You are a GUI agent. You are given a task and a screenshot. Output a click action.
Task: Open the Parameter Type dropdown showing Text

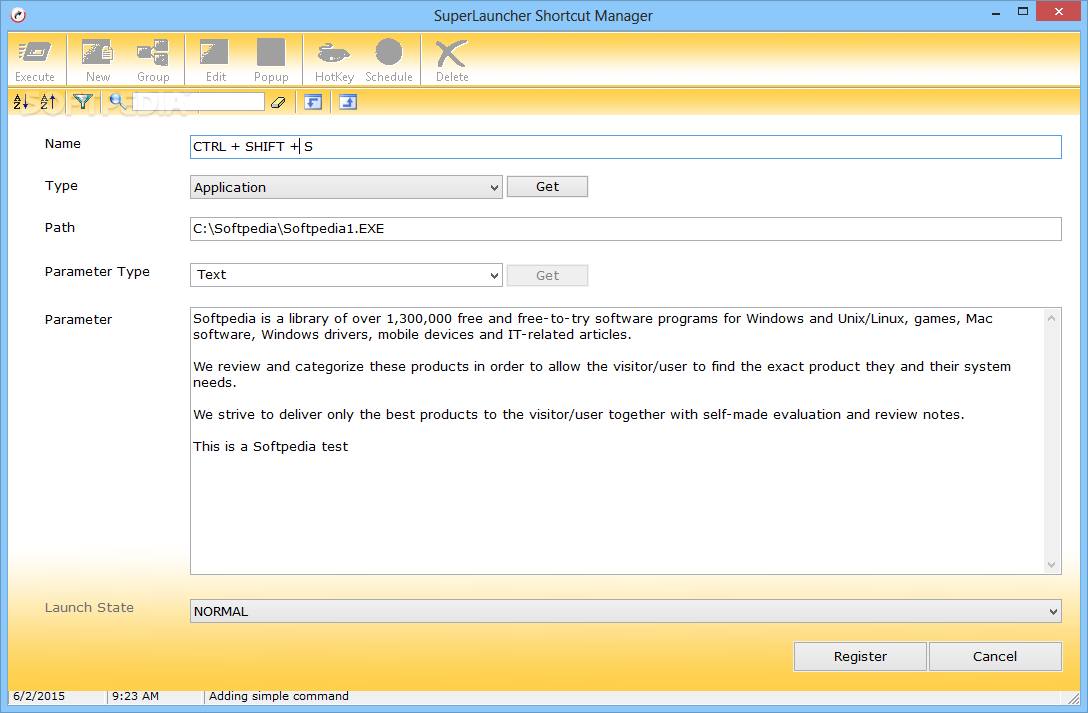(346, 275)
